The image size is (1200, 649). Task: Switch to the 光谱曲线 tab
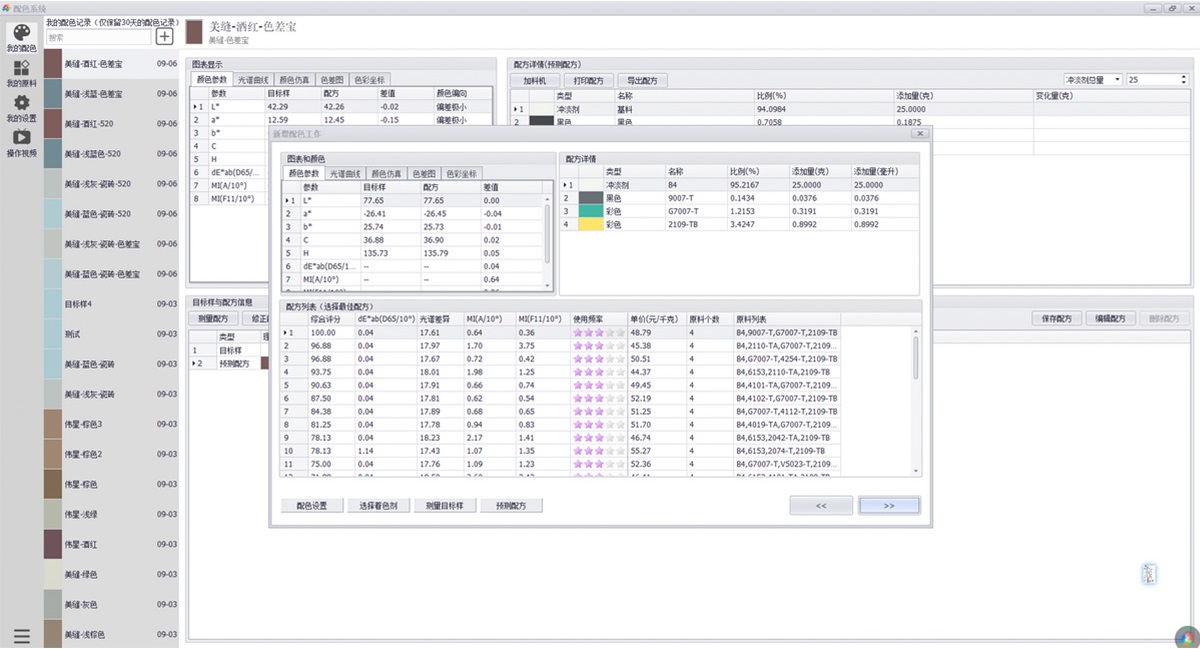coord(252,79)
